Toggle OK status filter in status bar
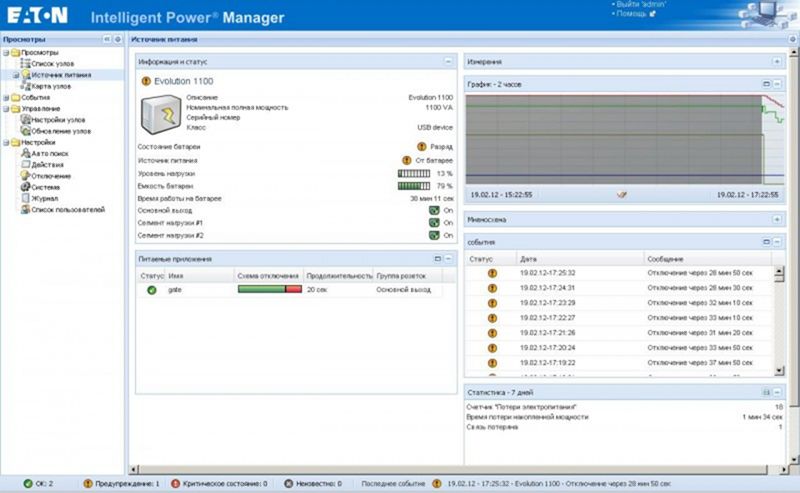The image size is (800, 493). point(42,483)
